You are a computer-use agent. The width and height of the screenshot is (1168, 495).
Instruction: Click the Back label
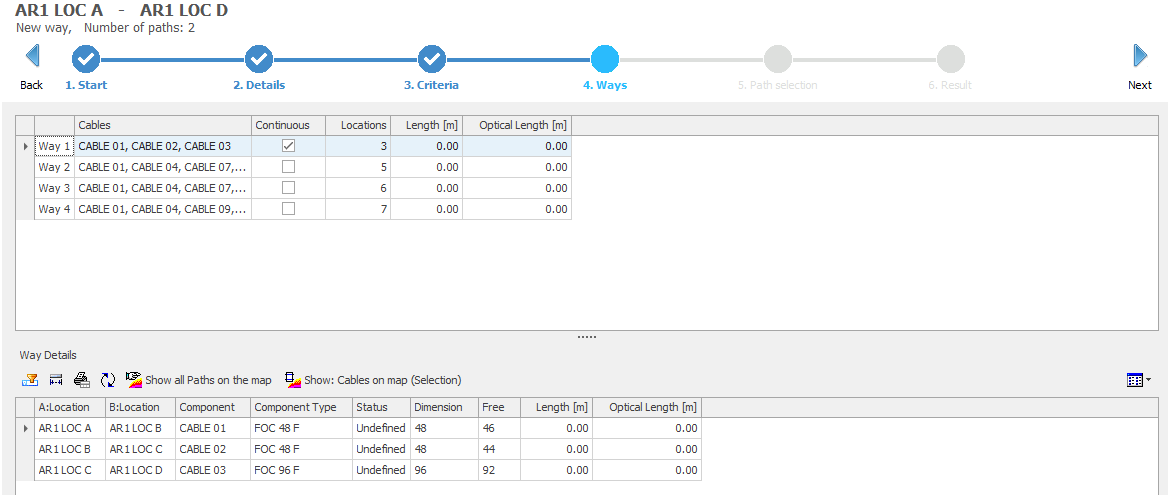pos(31,85)
